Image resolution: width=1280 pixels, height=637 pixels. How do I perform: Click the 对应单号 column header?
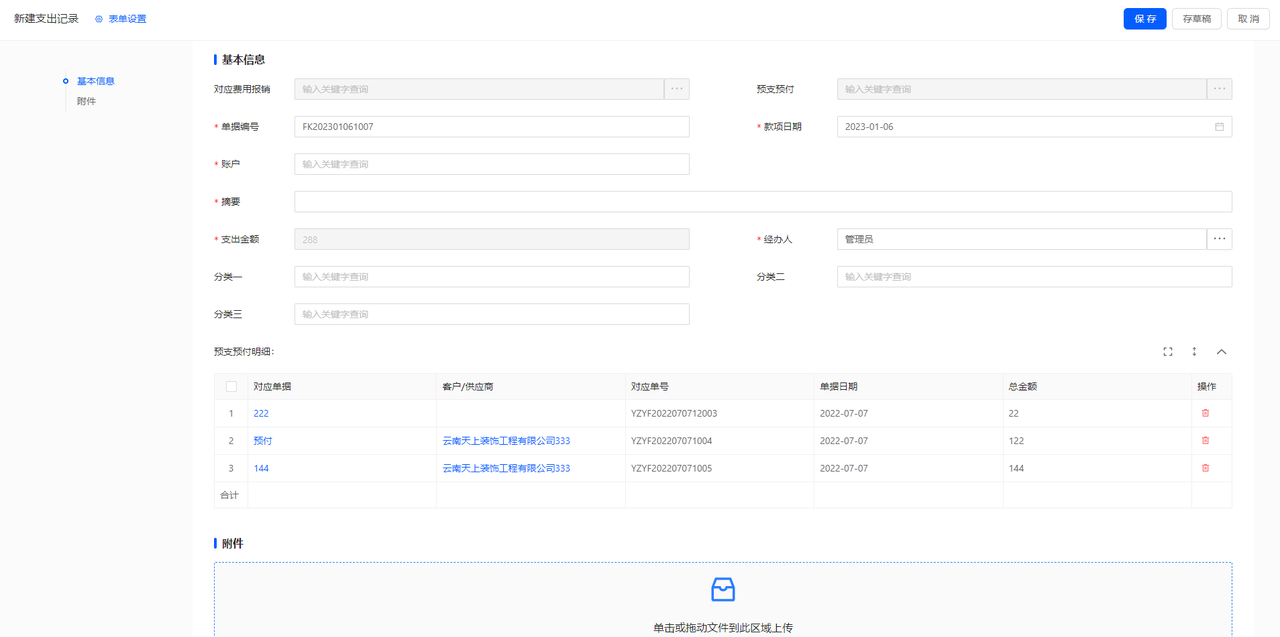(720, 386)
